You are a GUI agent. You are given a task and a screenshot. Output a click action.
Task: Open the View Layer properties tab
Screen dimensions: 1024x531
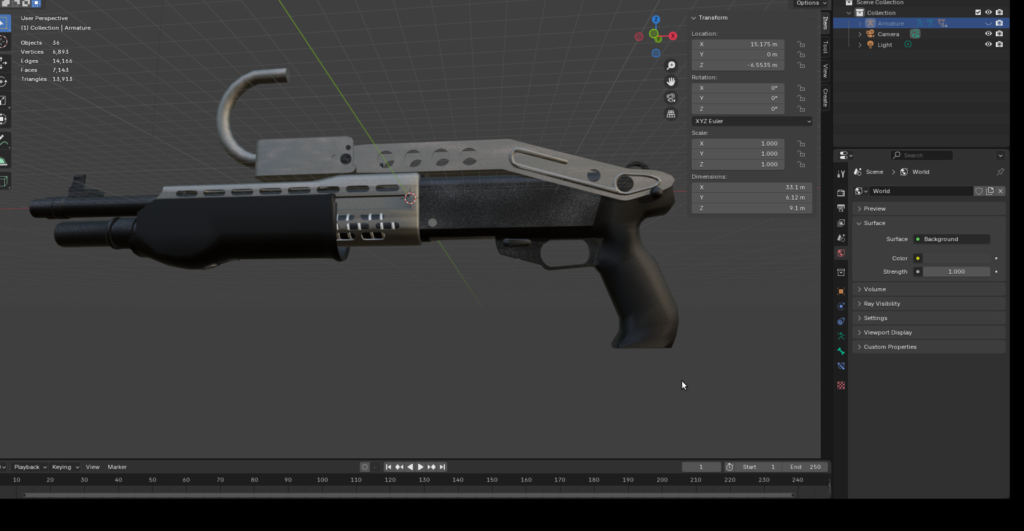coord(841,223)
